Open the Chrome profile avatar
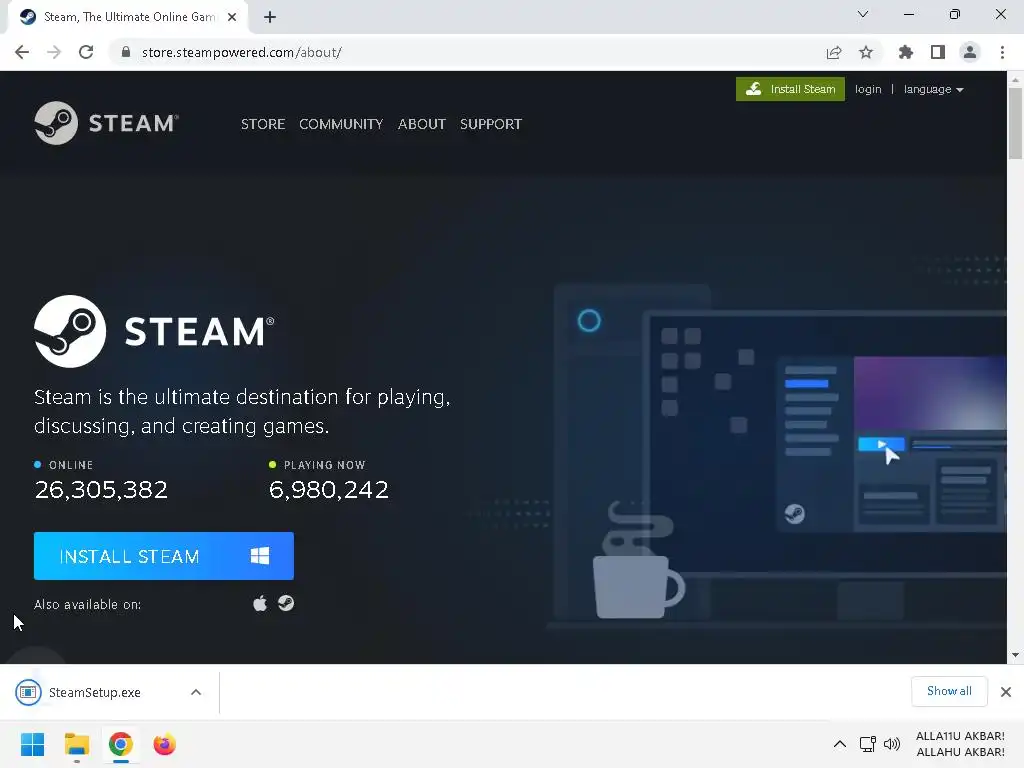The width and height of the screenshot is (1024, 768). pyautogui.click(x=970, y=52)
